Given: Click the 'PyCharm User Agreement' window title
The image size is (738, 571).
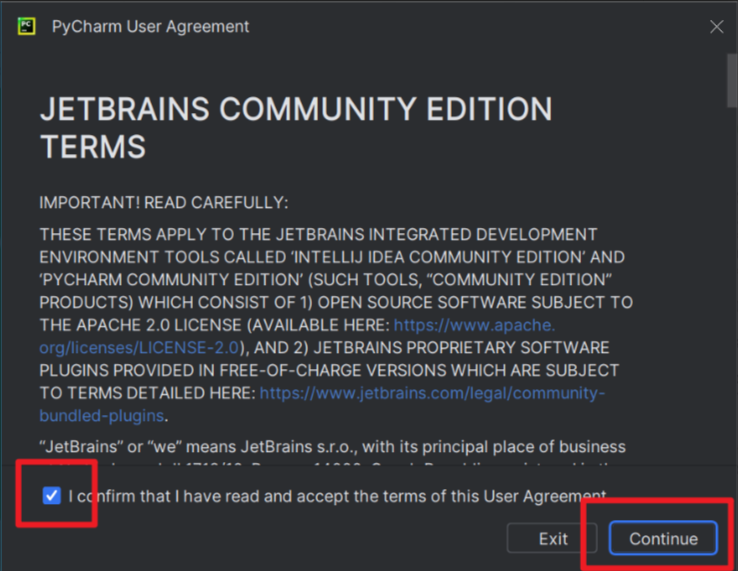Looking at the screenshot, I should pyautogui.click(x=151, y=27).
